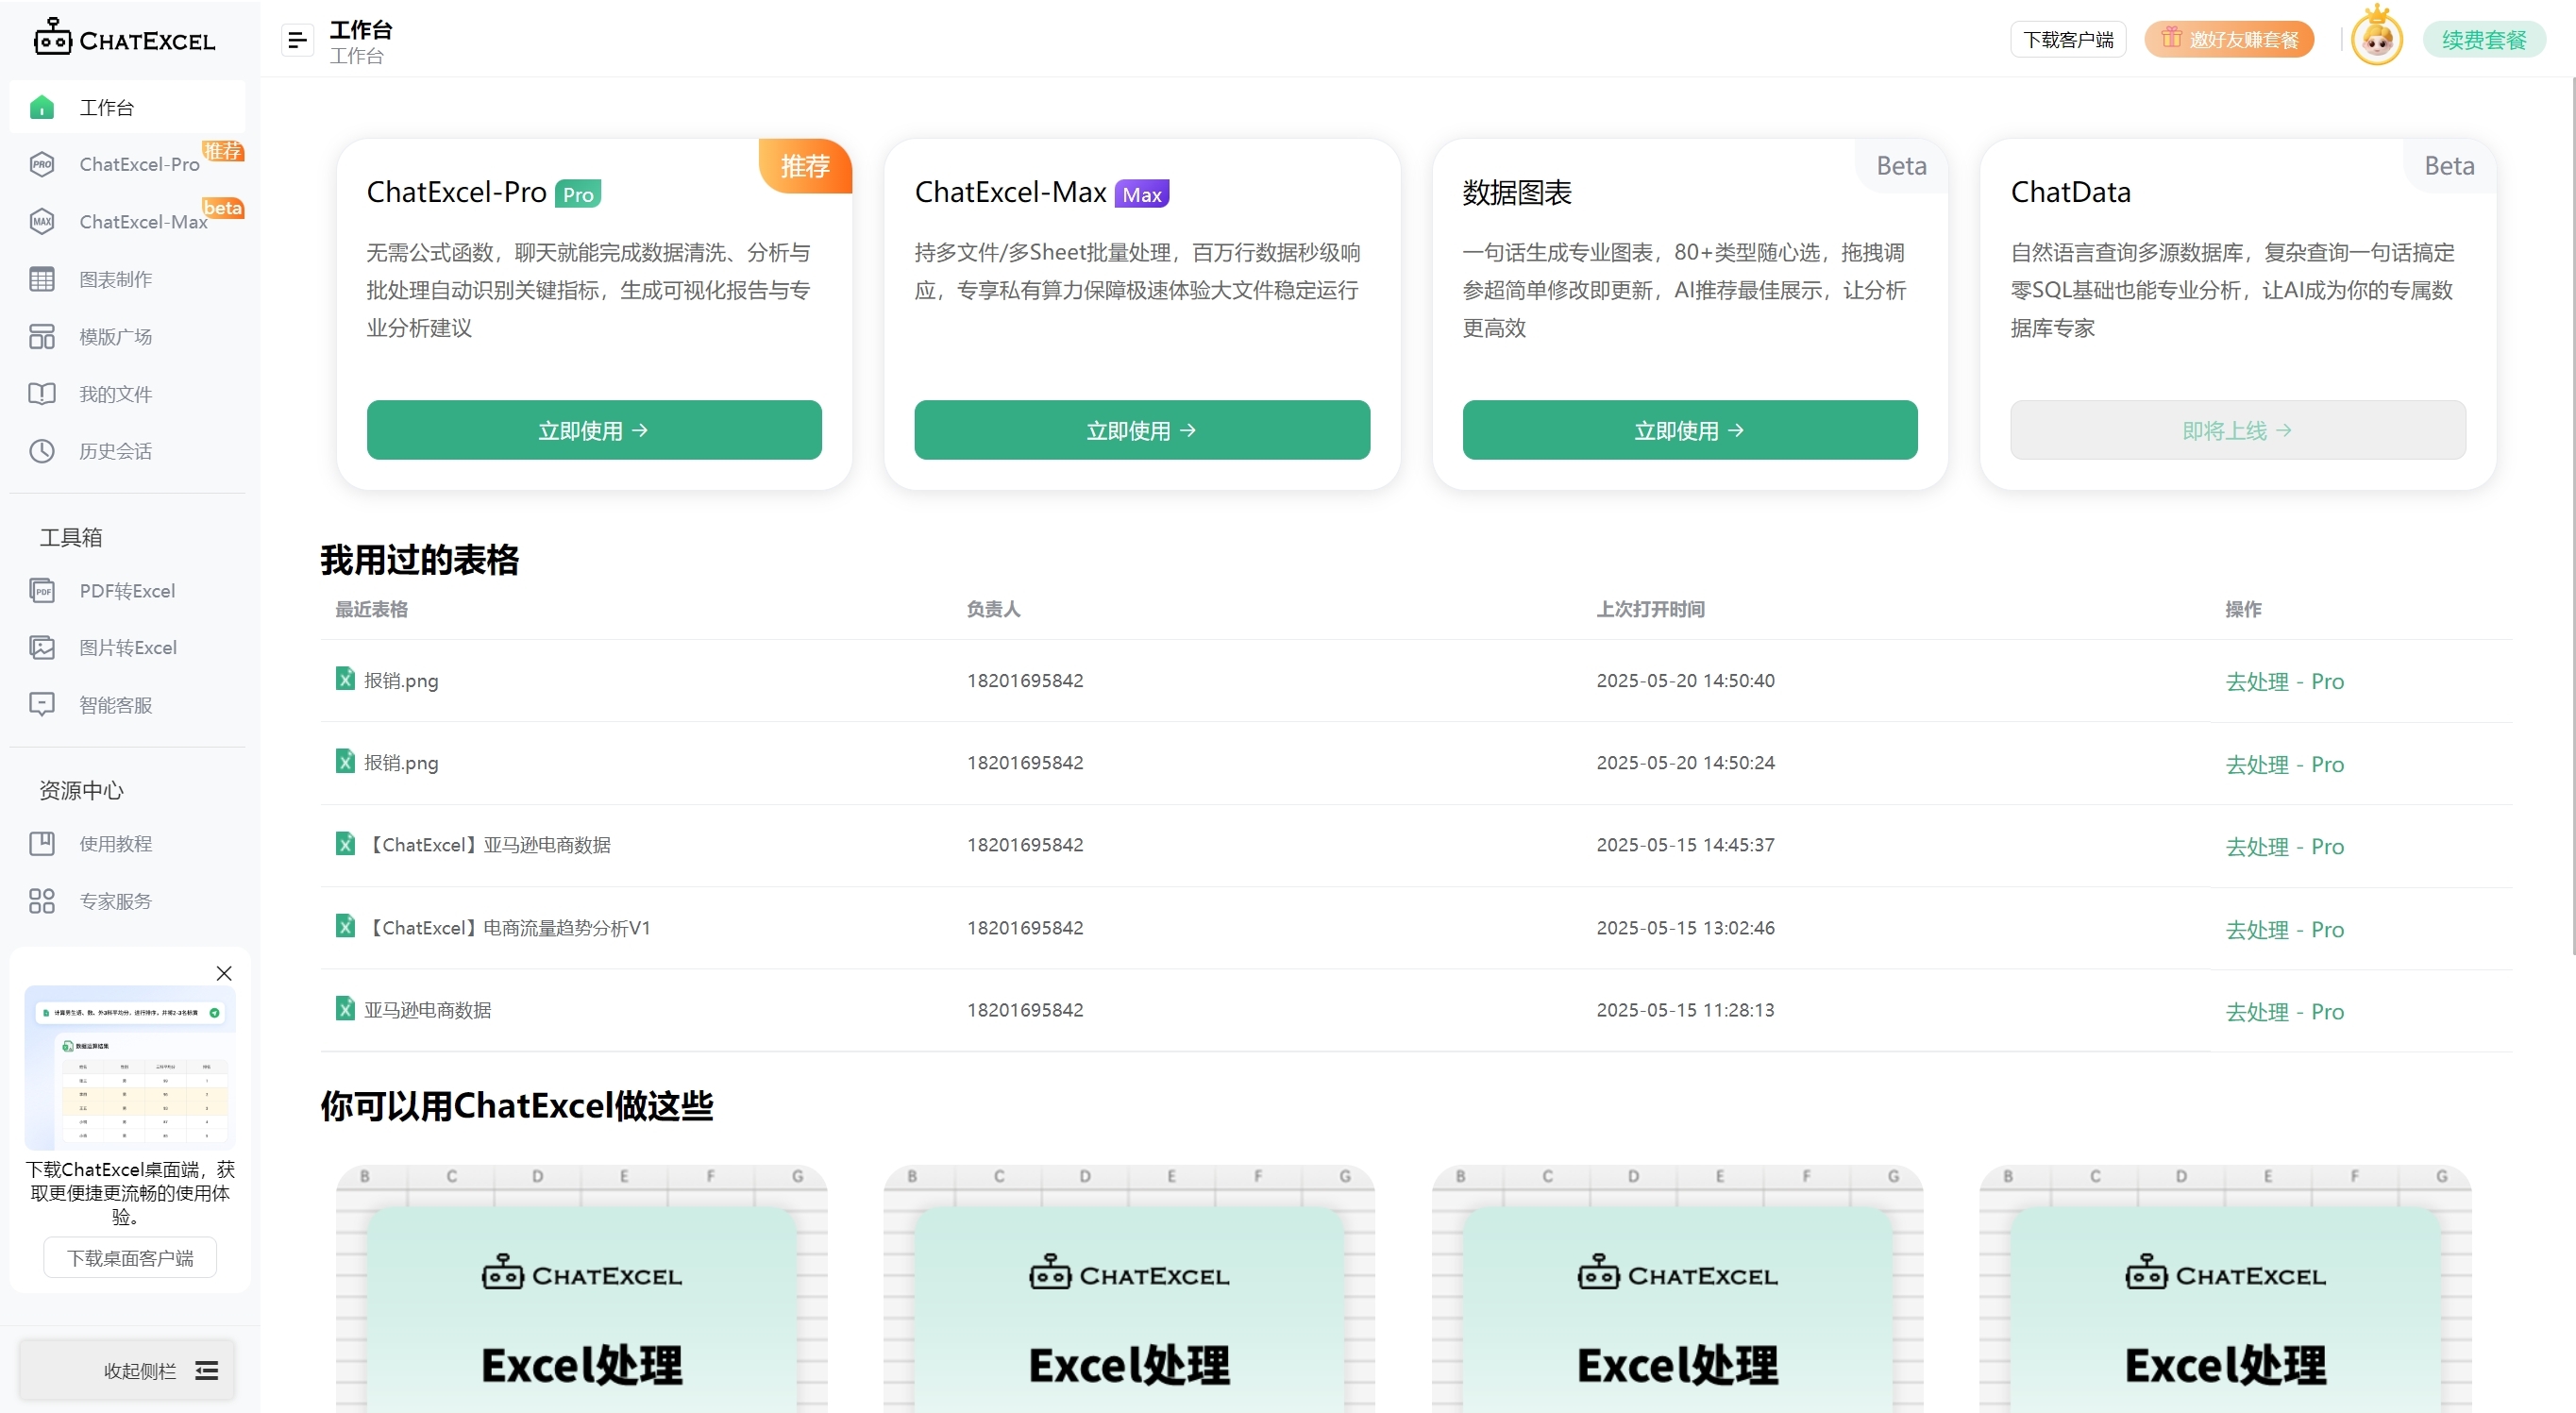Click the desktop client promo thumbnail
The width and height of the screenshot is (2576, 1413).
coord(130,1067)
